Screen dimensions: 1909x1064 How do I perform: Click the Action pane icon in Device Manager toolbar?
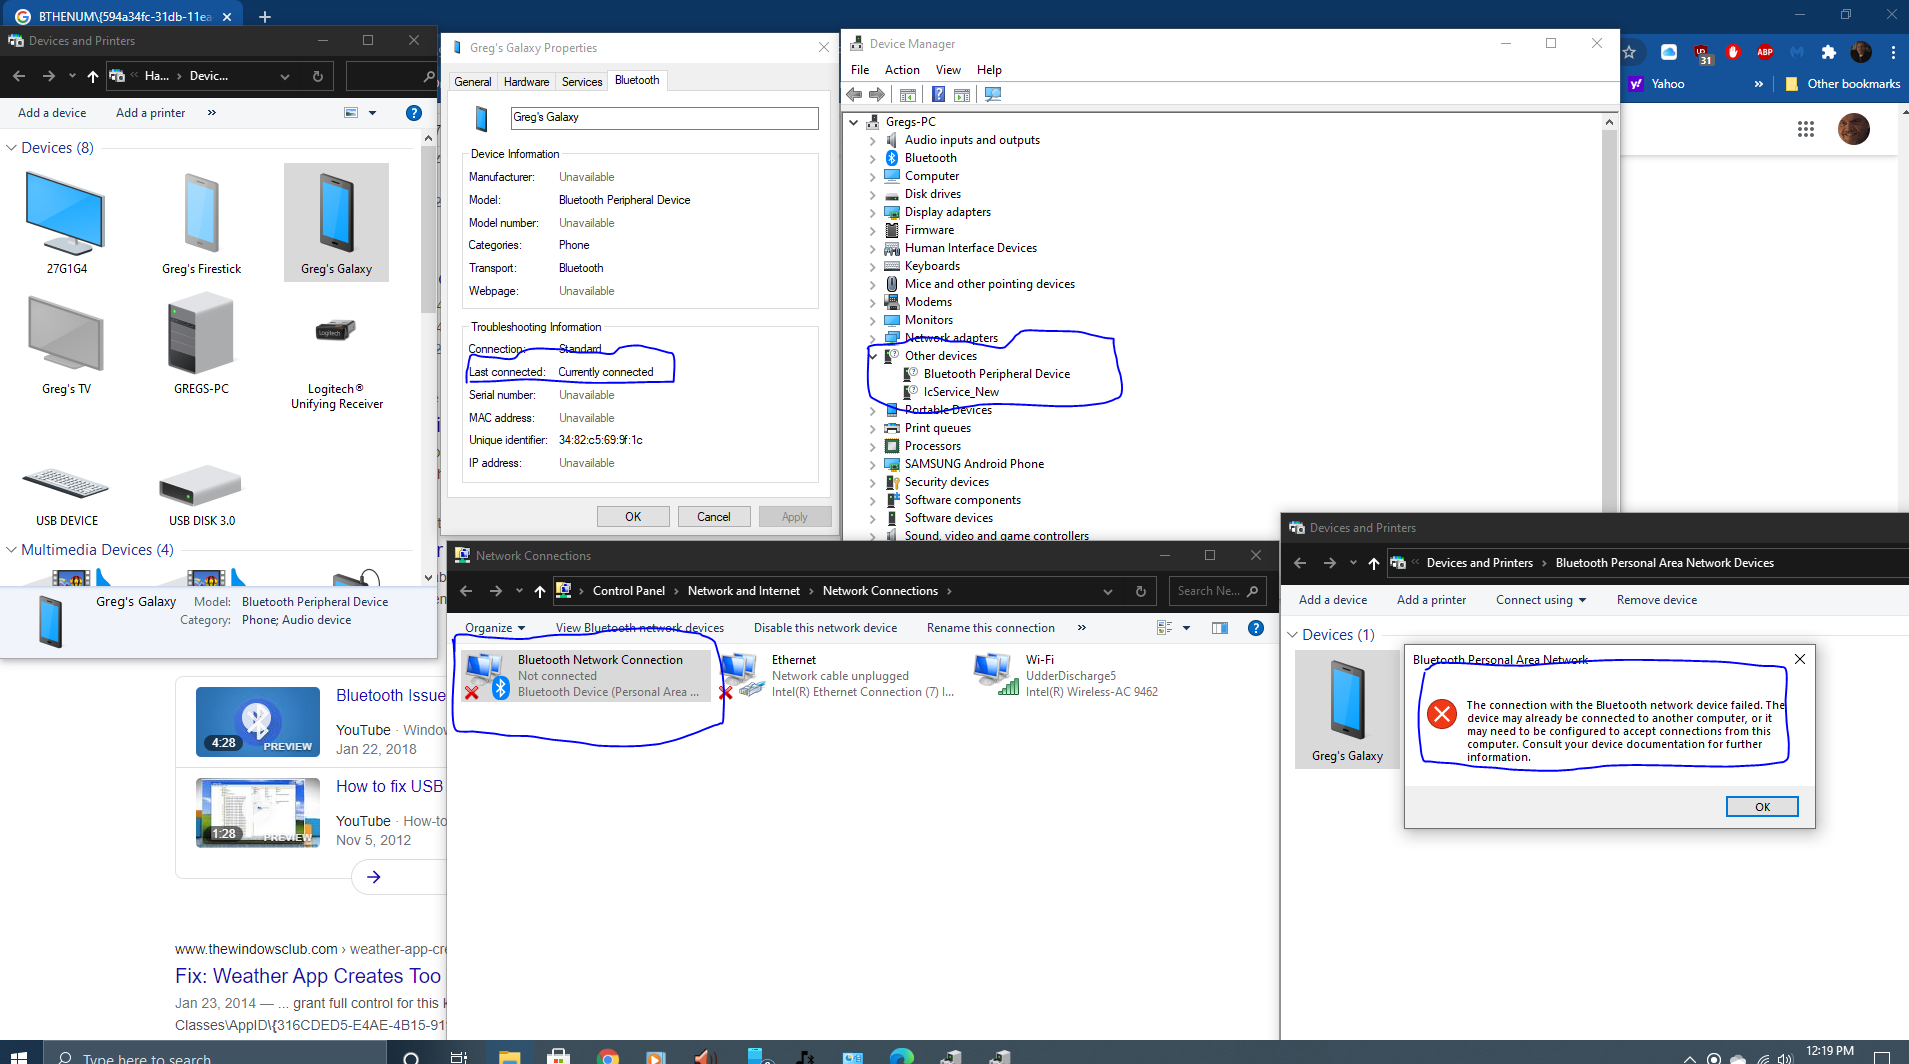coord(962,95)
